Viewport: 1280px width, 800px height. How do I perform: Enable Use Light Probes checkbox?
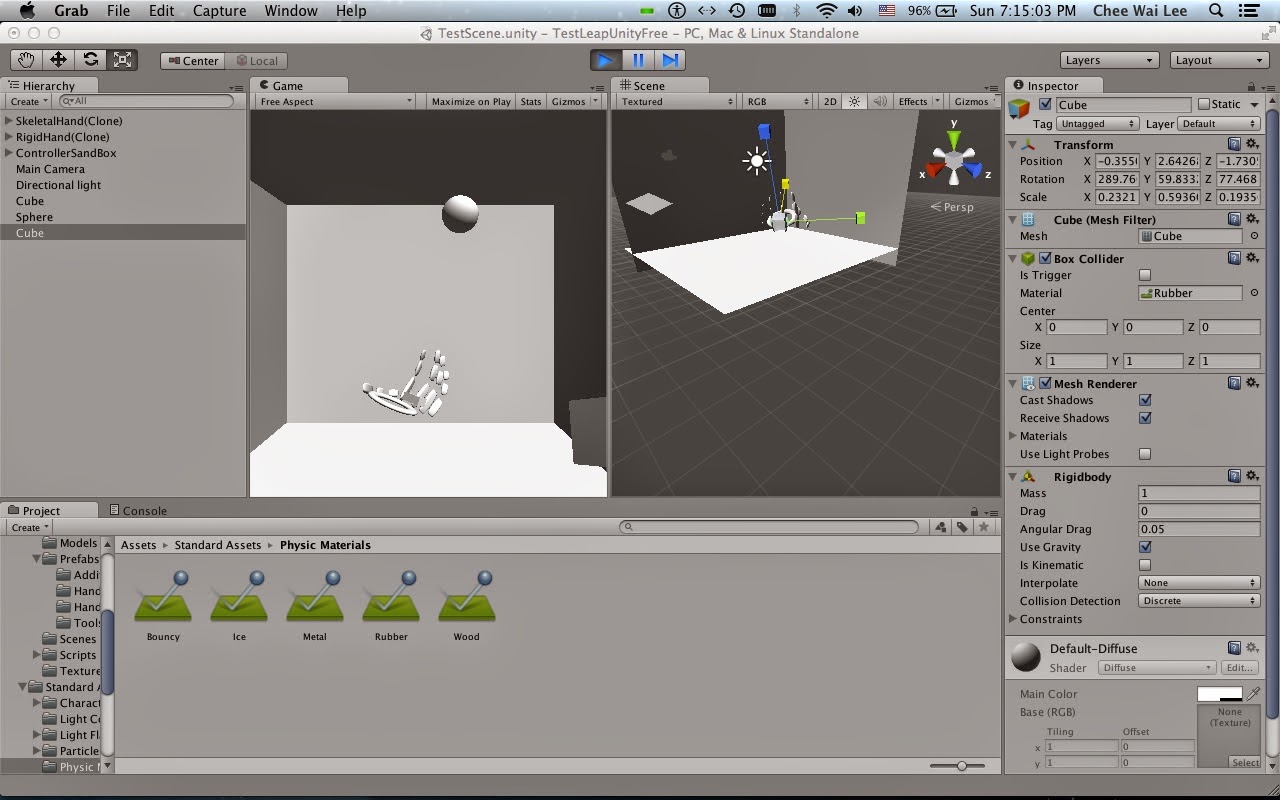point(1145,454)
